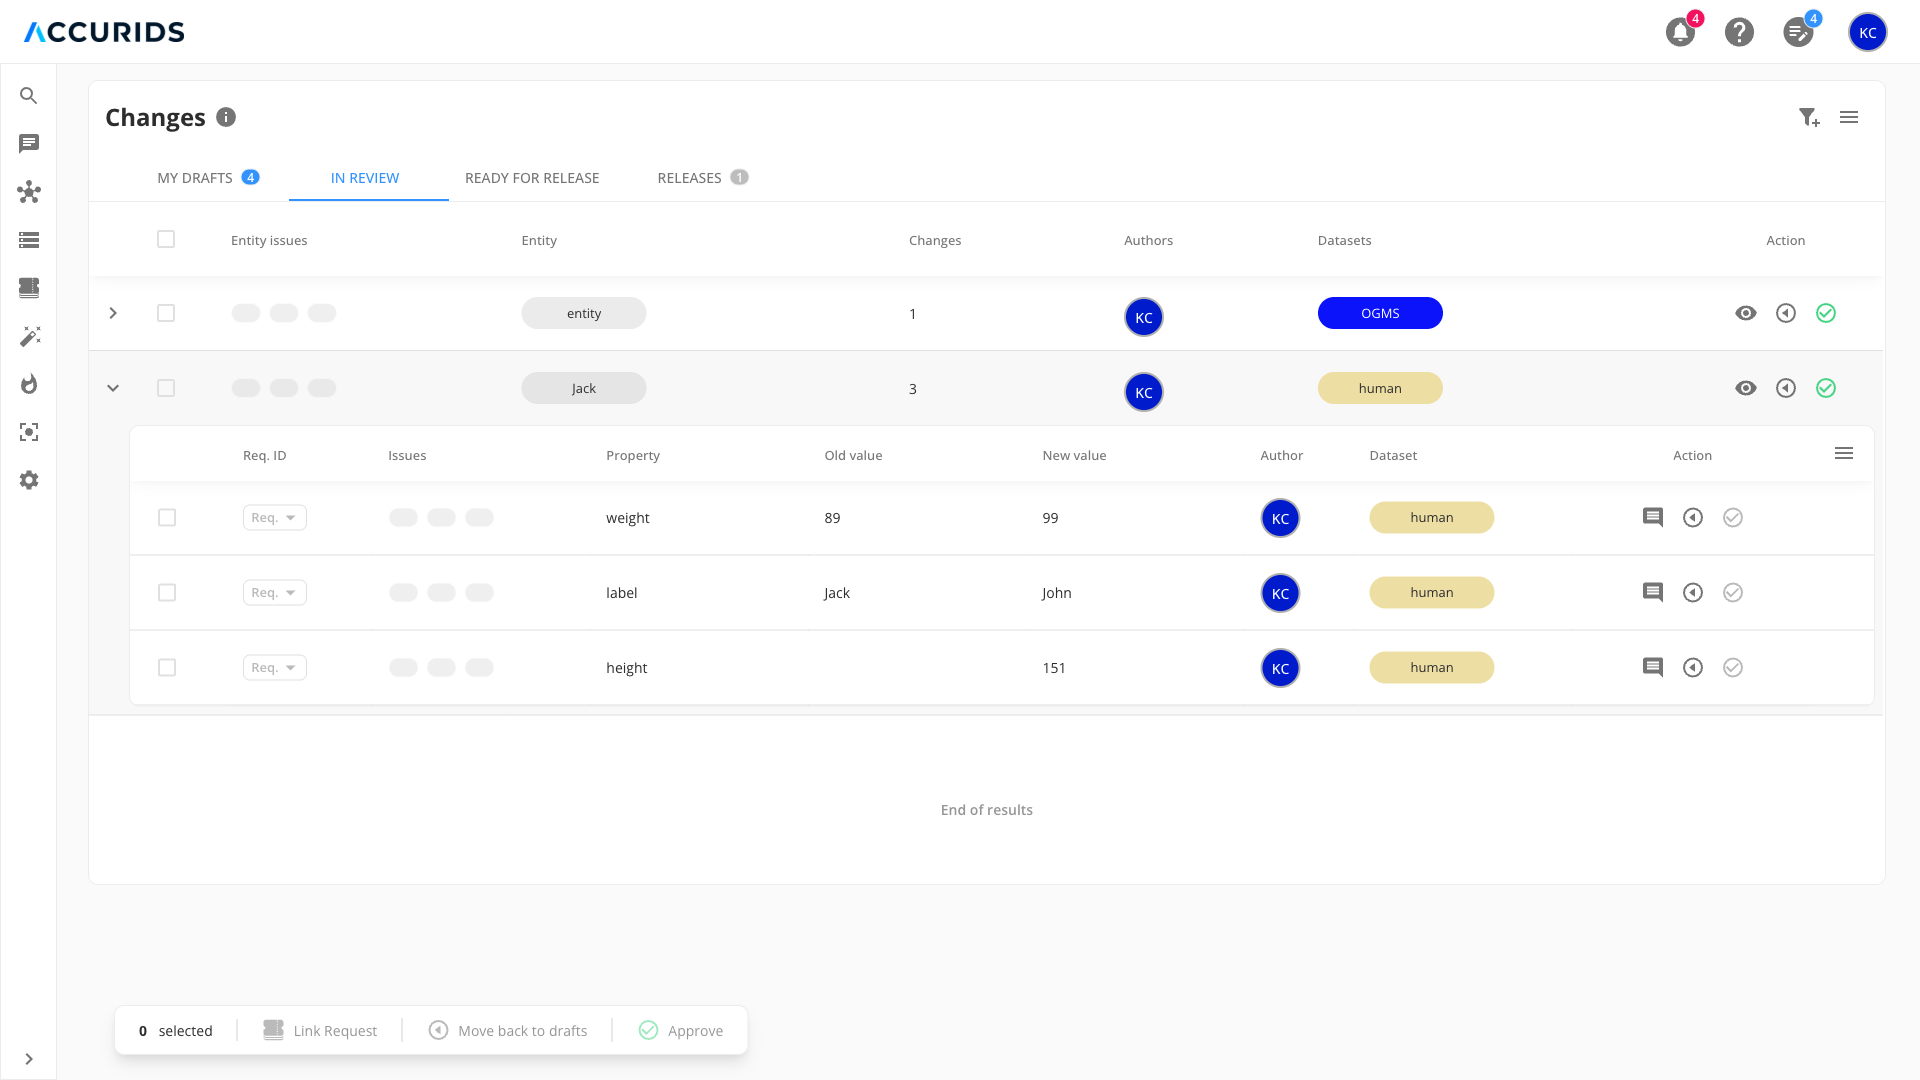
Task: Open the Req. dropdown for weight row
Action: (274, 517)
